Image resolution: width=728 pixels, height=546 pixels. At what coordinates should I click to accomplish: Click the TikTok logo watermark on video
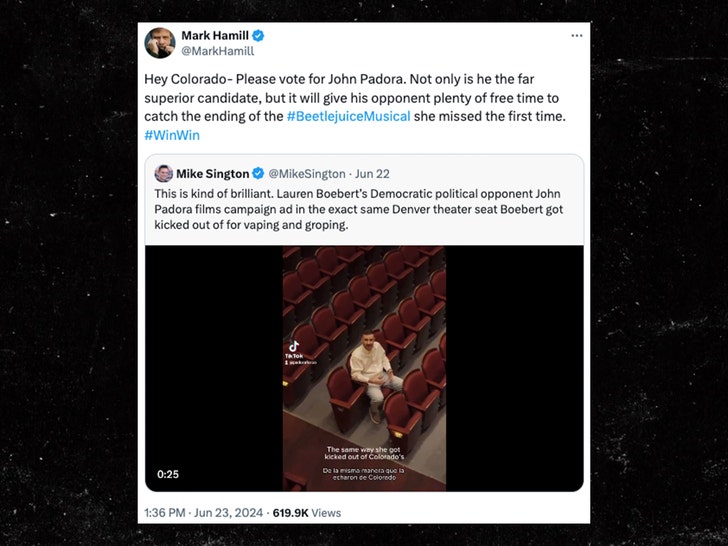pos(295,346)
